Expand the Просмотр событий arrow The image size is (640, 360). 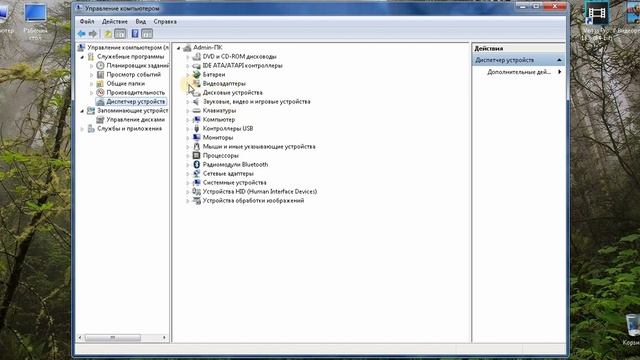coord(92,75)
